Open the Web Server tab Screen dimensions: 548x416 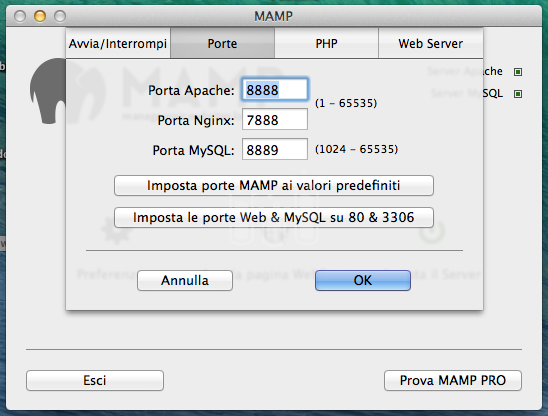(431, 43)
